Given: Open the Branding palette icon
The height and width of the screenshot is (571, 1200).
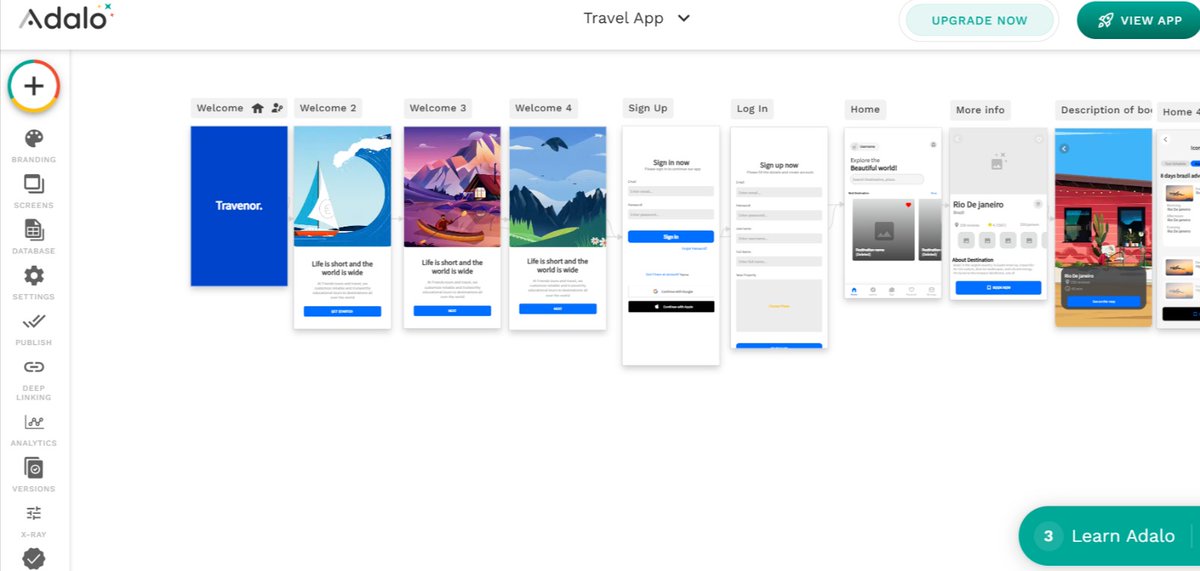Looking at the screenshot, I should click(34, 138).
